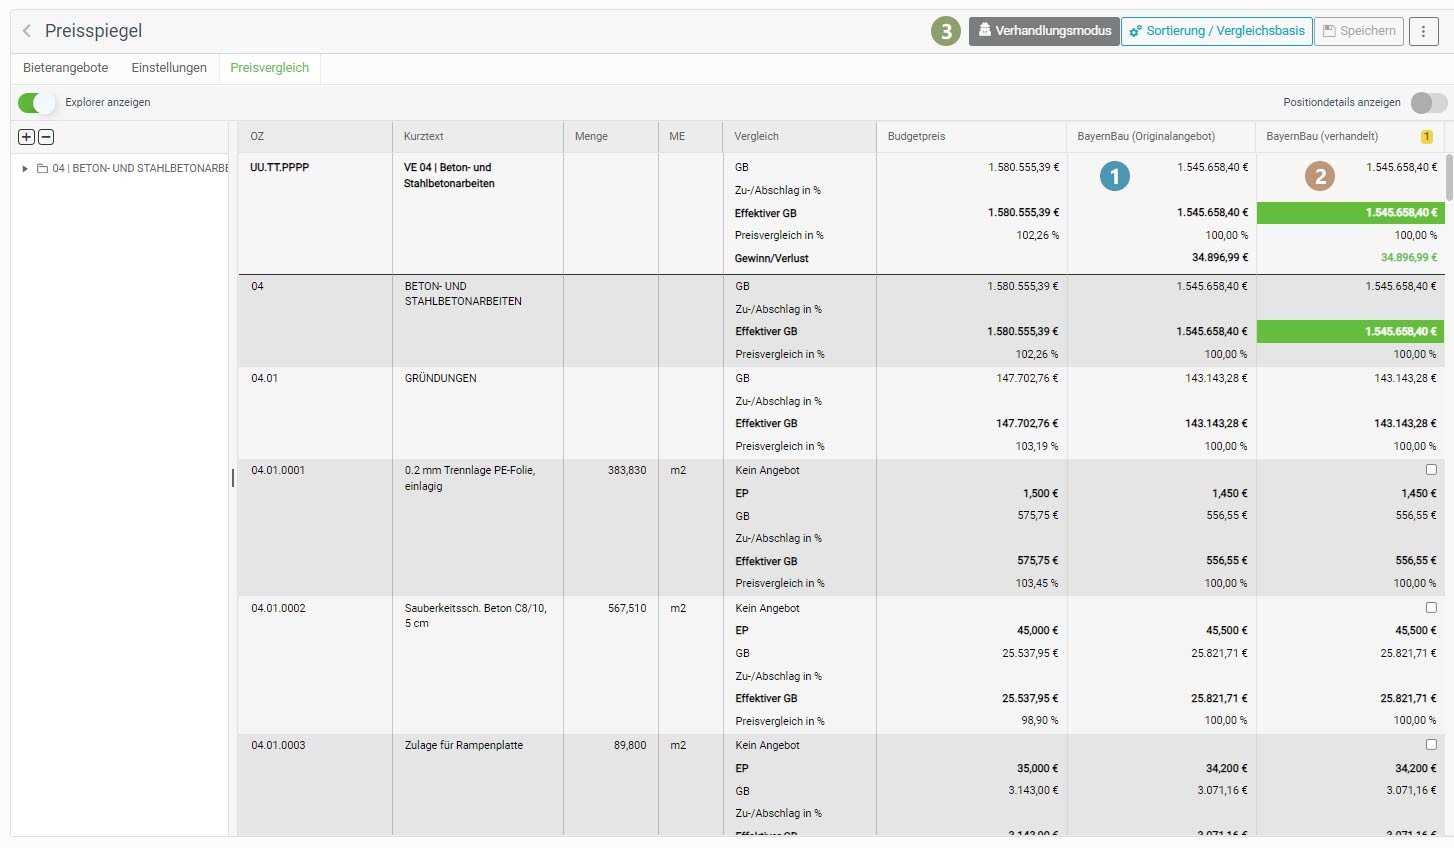
Task: Click the Vergleich column header
Action: [x=799, y=136]
